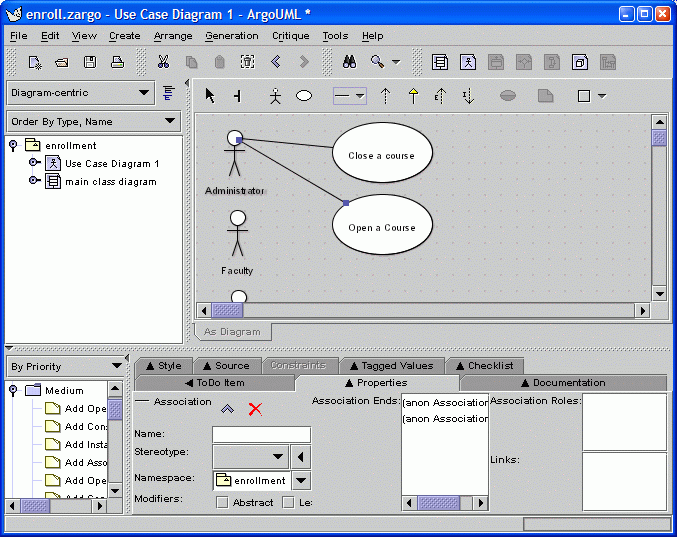Click the Copy icon in toolbar
Screen dimensions: 677x537
click(x=191, y=62)
